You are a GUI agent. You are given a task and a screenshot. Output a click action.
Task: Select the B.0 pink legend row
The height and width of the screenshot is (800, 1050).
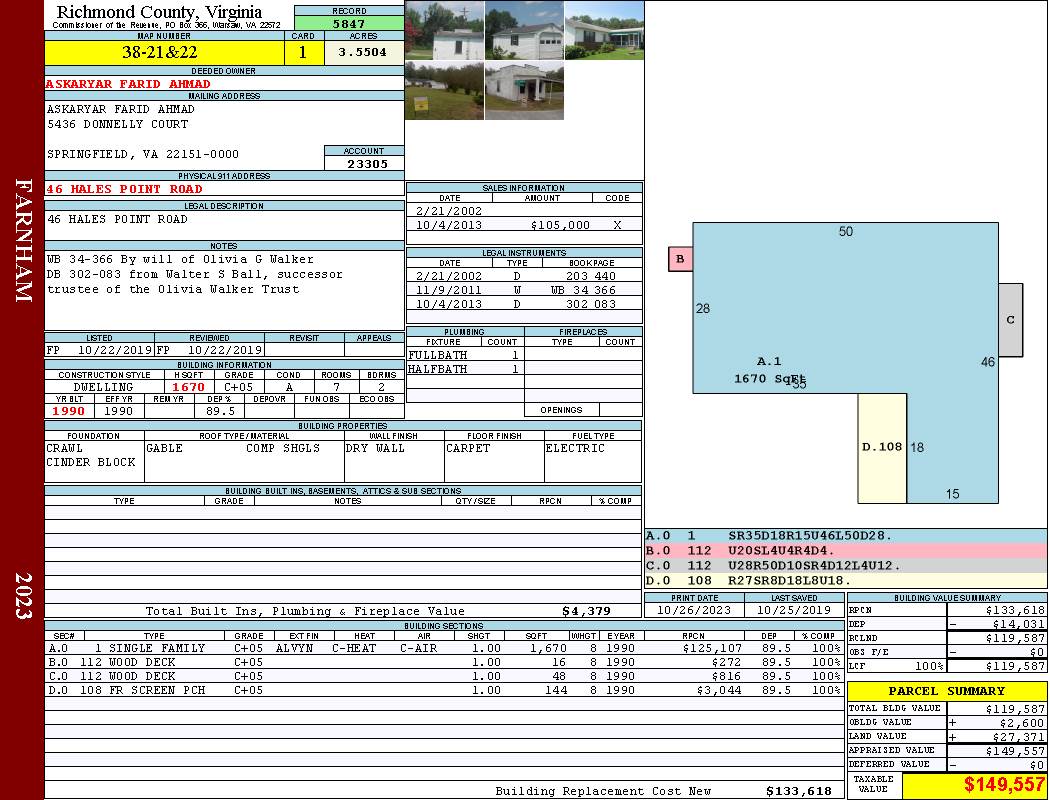pos(845,551)
